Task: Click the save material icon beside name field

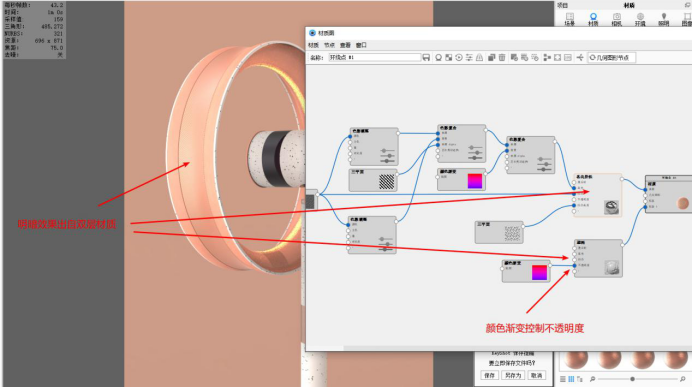Action: 426,57
